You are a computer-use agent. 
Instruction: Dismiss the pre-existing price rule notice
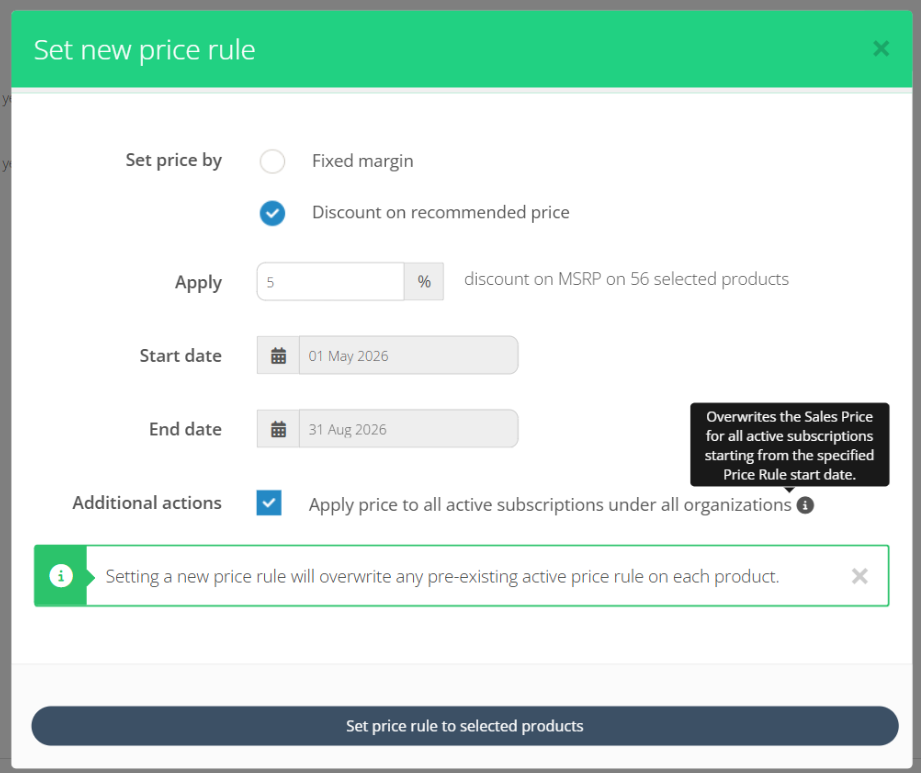(x=859, y=576)
